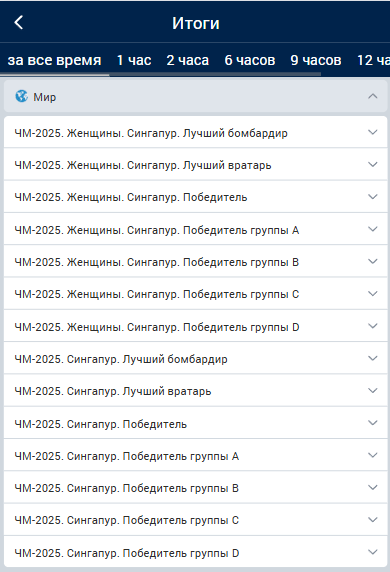Image resolution: width=390 pixels, height=572 pixels.
Task: Click text 'ЧМ-2025. Женщины. Сингапур. Победитель группы B'
Action: [x=157, y=262]
